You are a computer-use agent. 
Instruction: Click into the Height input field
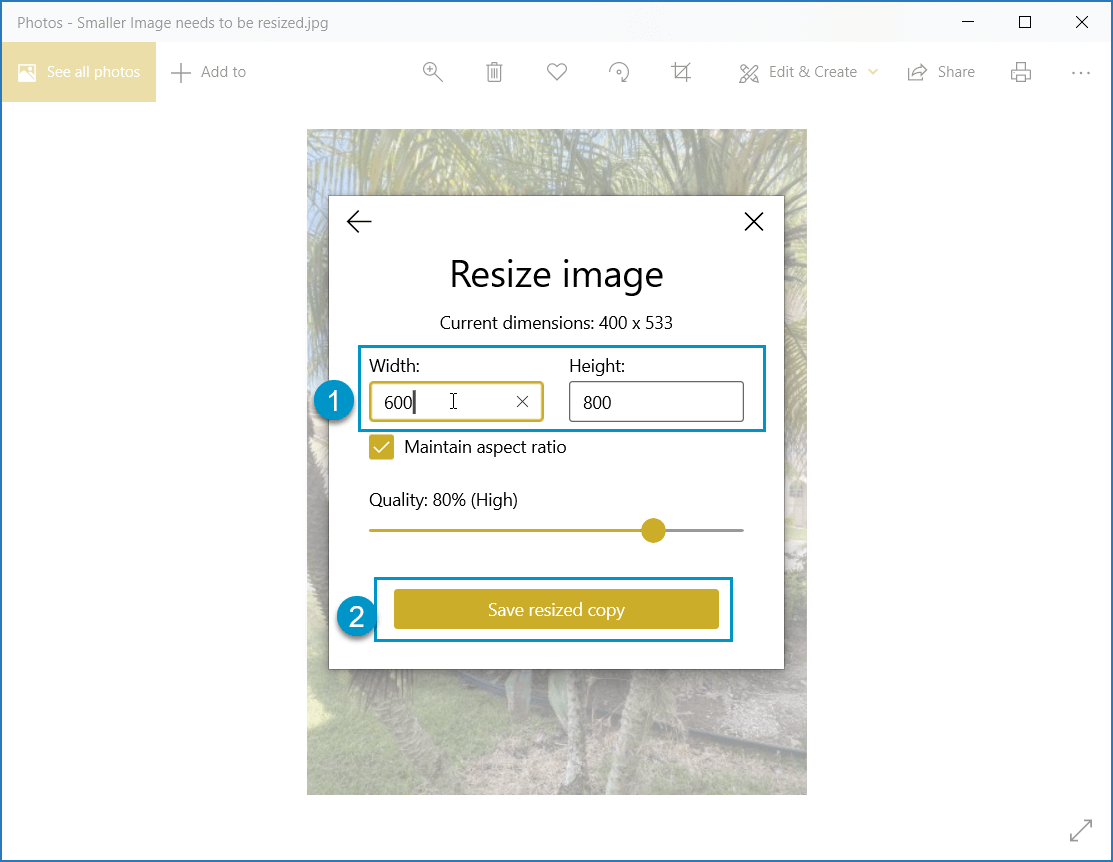coord(656,402)
